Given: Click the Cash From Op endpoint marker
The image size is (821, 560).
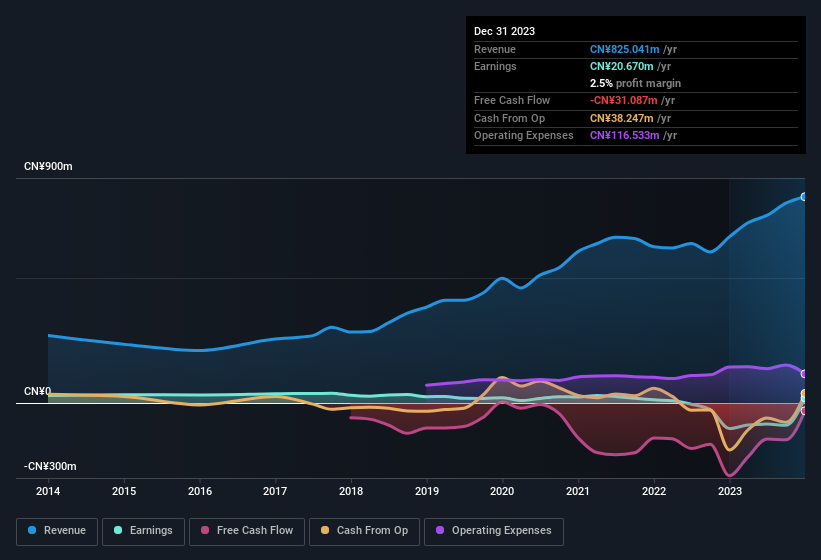Looking at the screenshot, I should 804,393.
